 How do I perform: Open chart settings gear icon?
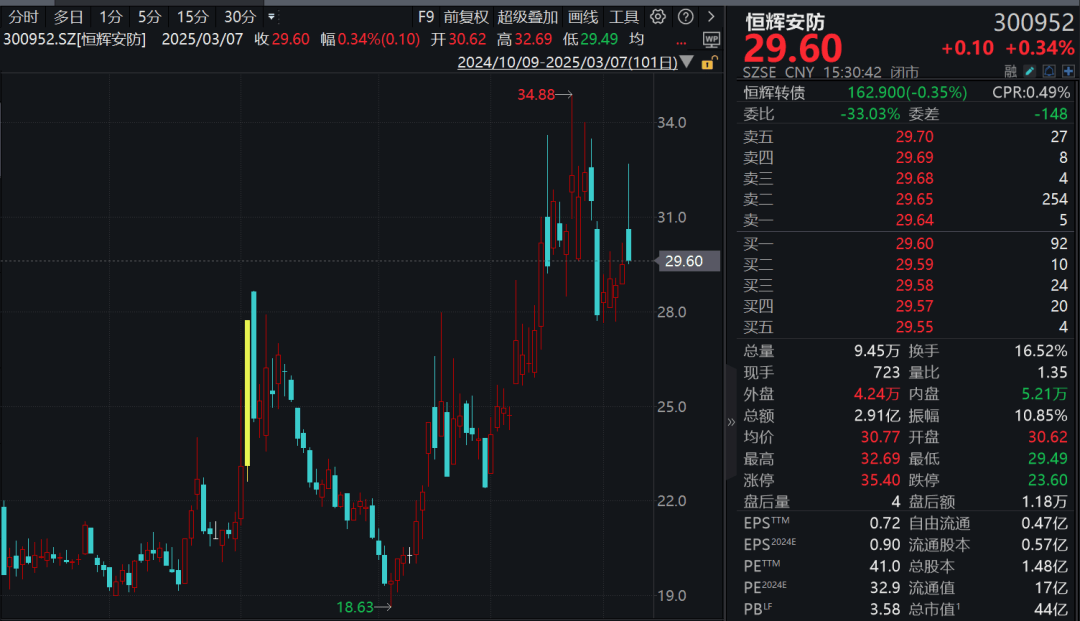click(x=658, y=17)
